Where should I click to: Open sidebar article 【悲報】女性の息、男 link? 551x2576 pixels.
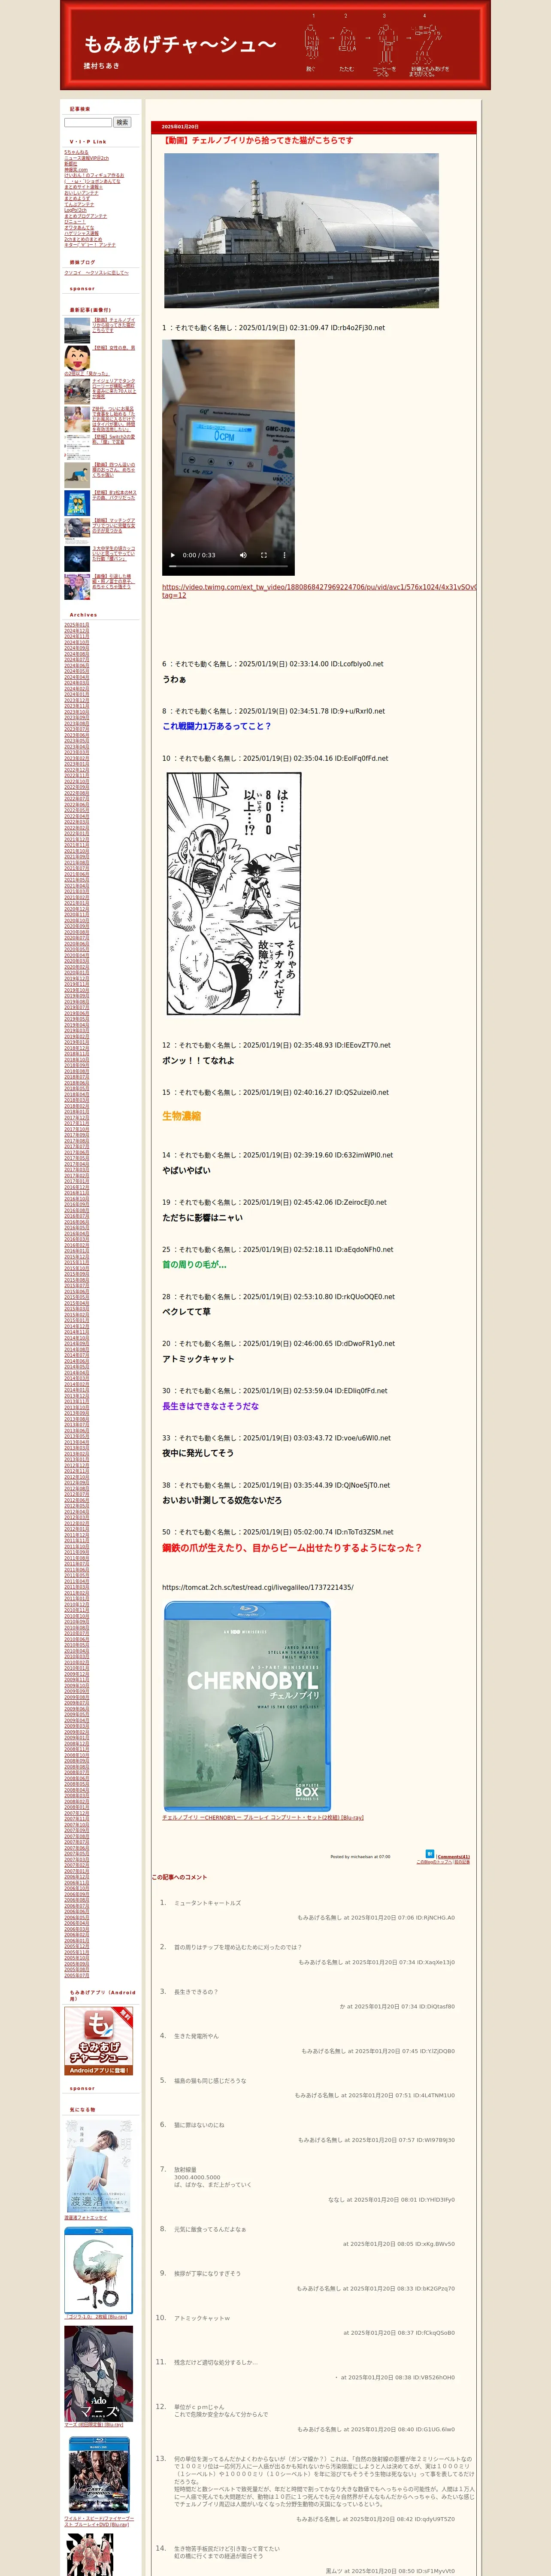tap(114, 348)
